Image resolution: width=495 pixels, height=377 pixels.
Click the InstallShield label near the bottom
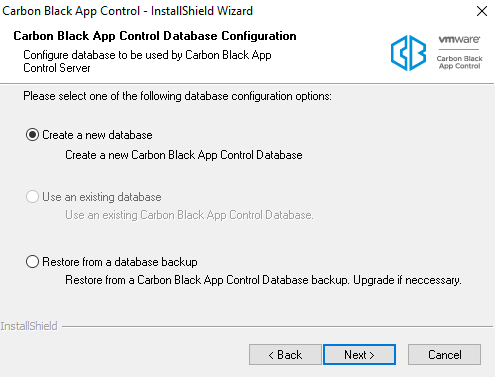(29, 326)
